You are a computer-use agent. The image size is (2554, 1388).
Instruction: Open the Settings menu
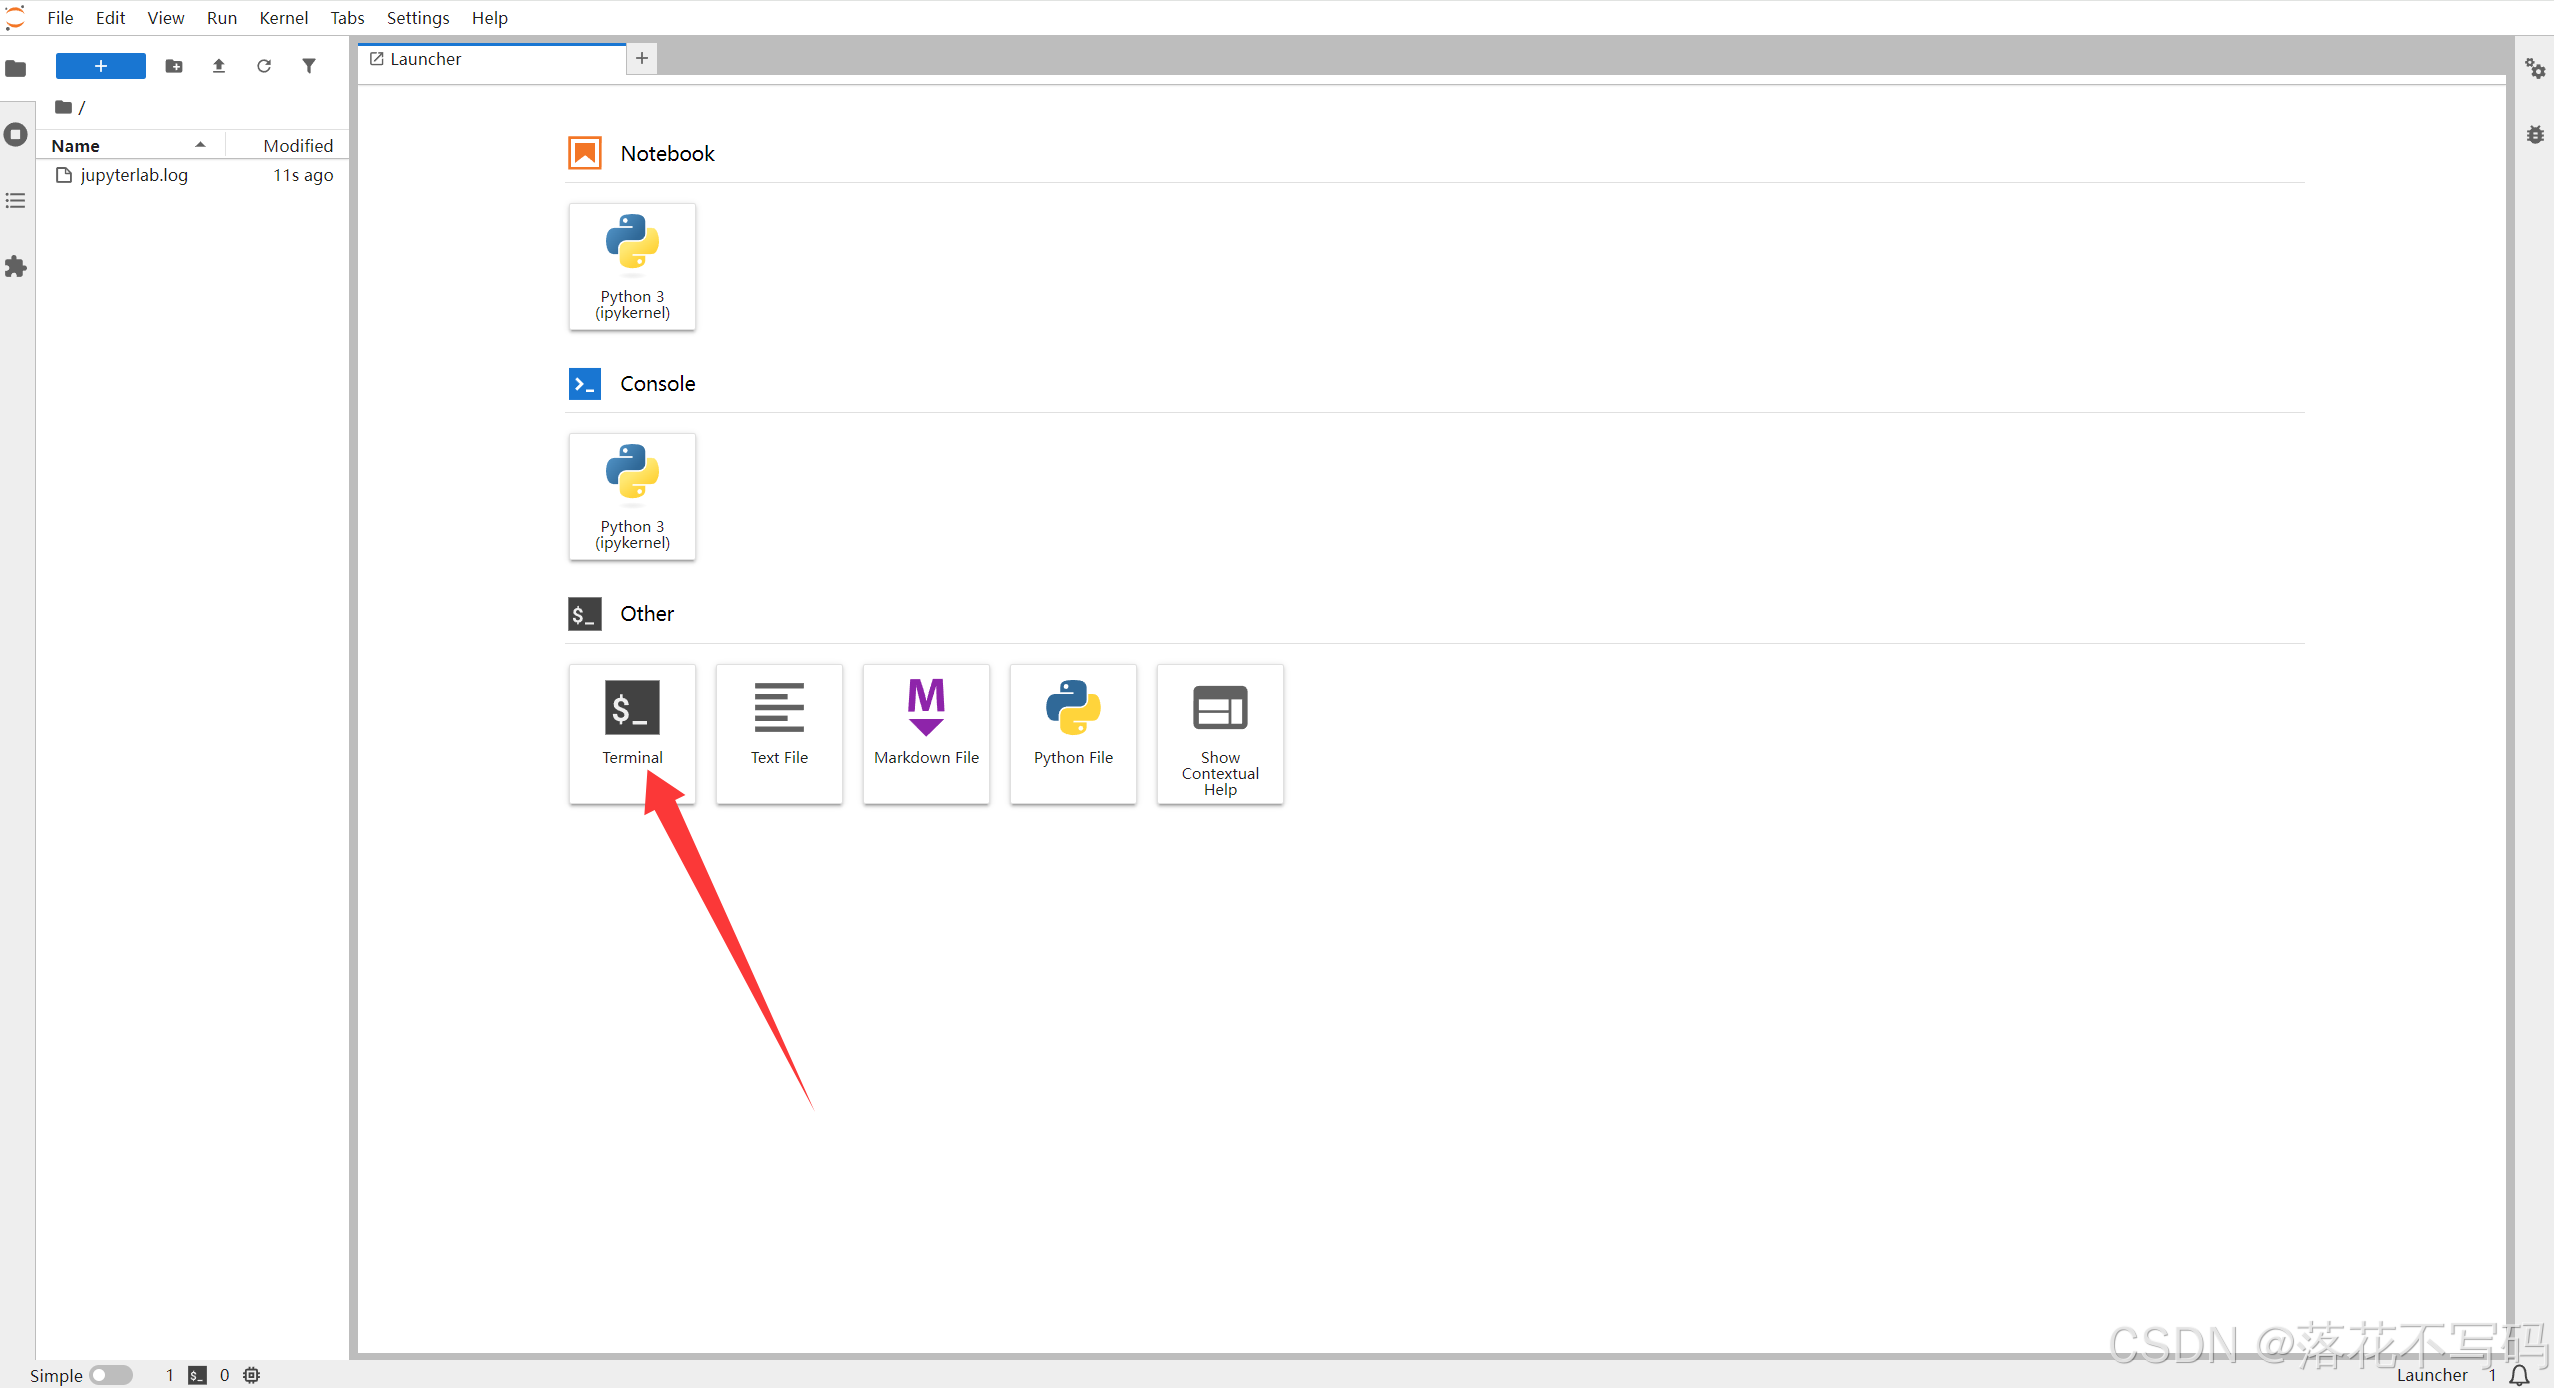(x=417, y=18)
